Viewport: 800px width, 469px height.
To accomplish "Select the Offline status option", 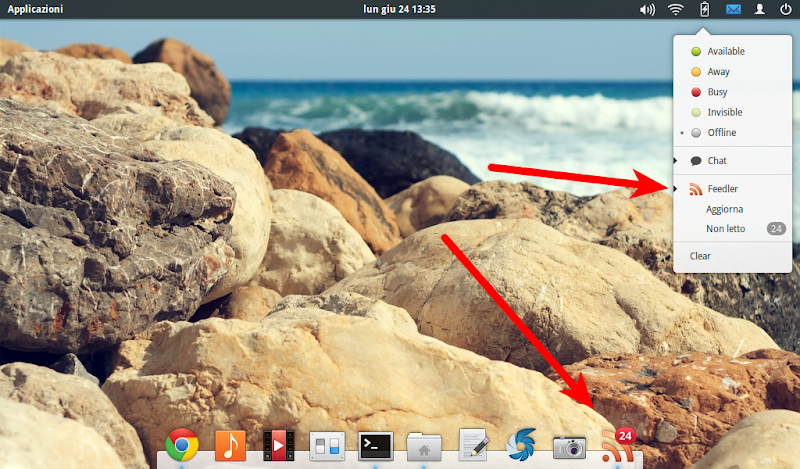I will 733,133.
